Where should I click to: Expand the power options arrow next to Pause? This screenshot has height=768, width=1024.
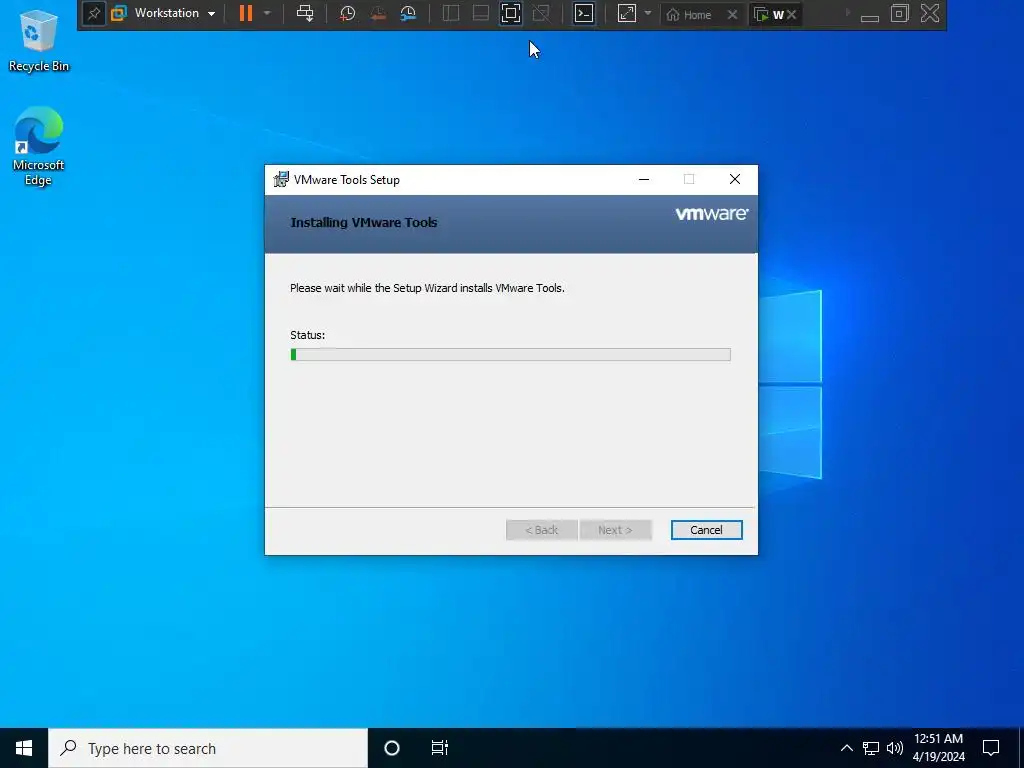[267, 13]
